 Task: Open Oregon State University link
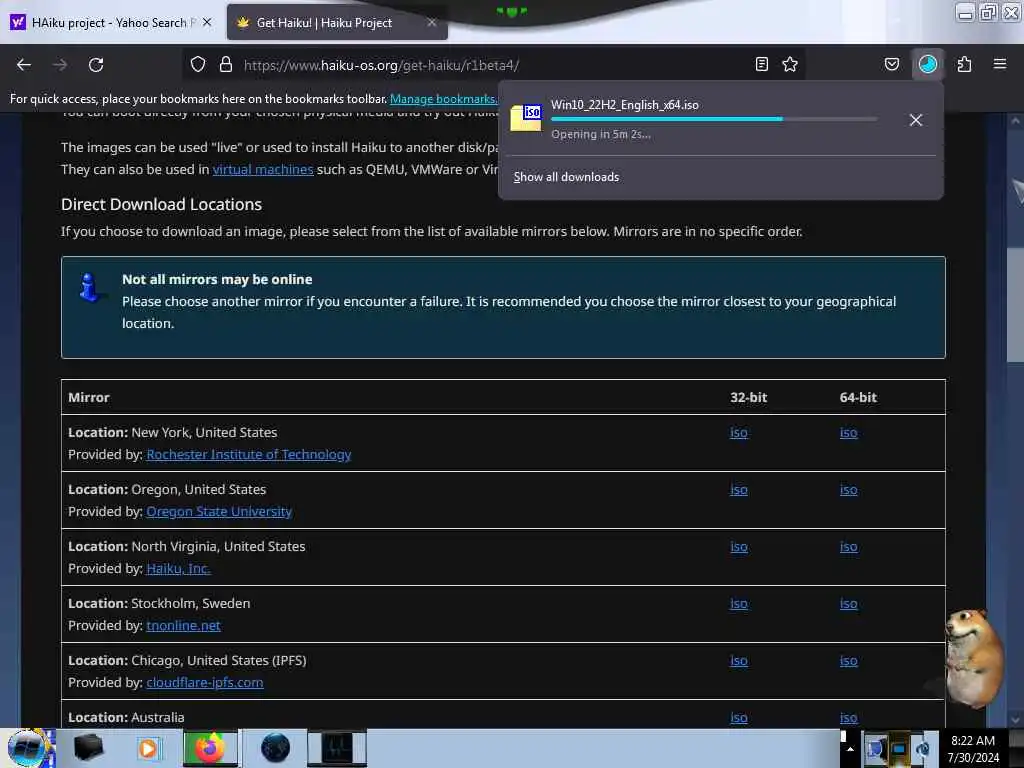[219, 511]
